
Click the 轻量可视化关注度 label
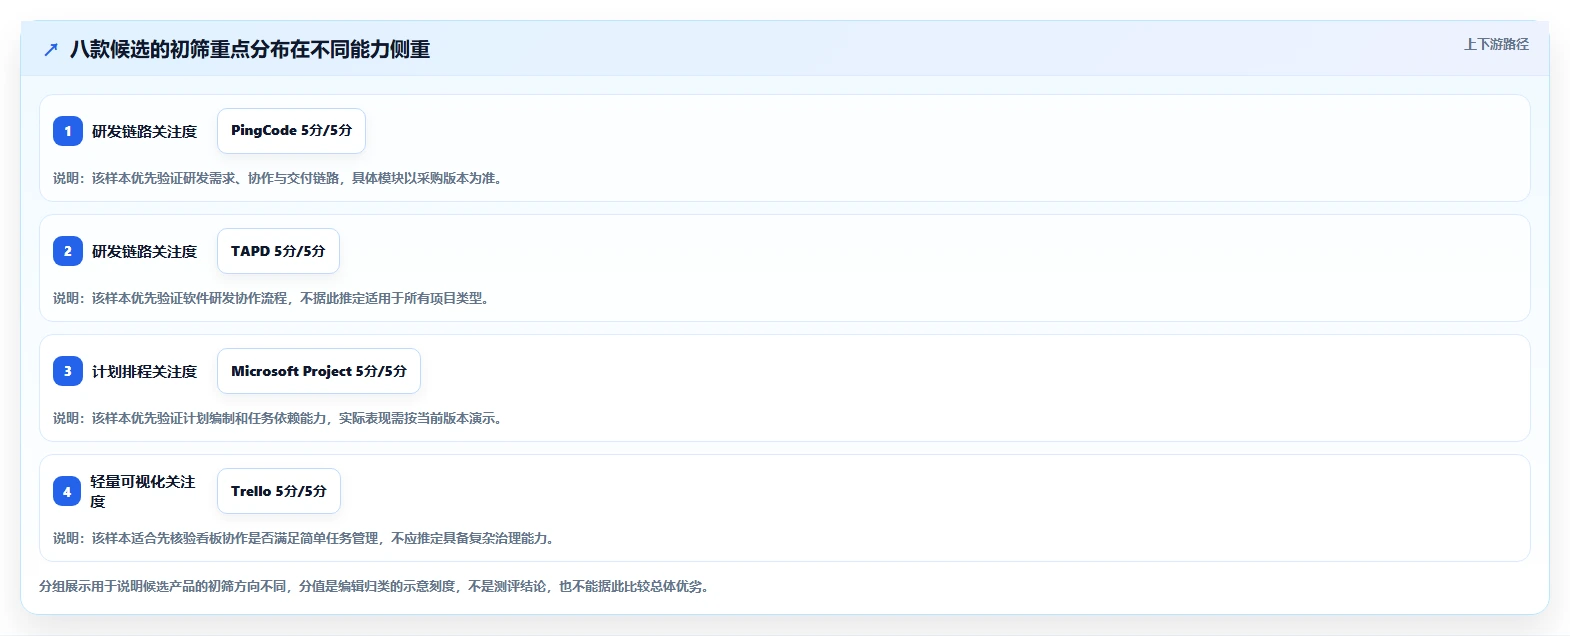coord(143,491)
